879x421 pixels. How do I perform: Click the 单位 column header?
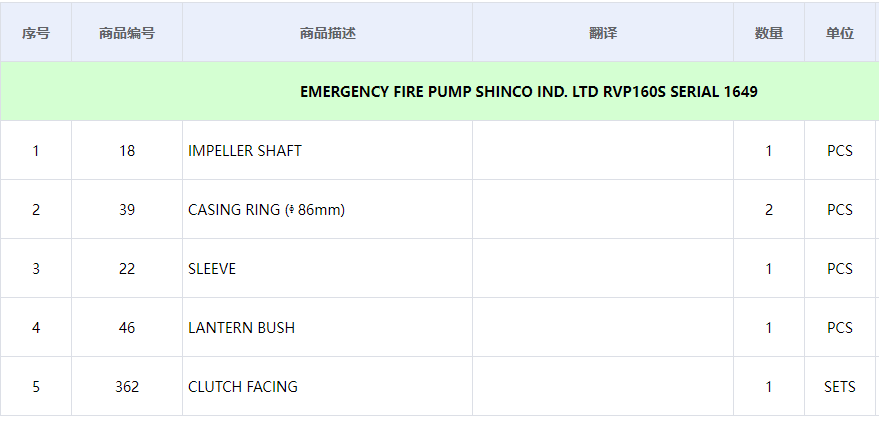click(x=840, y=33)
